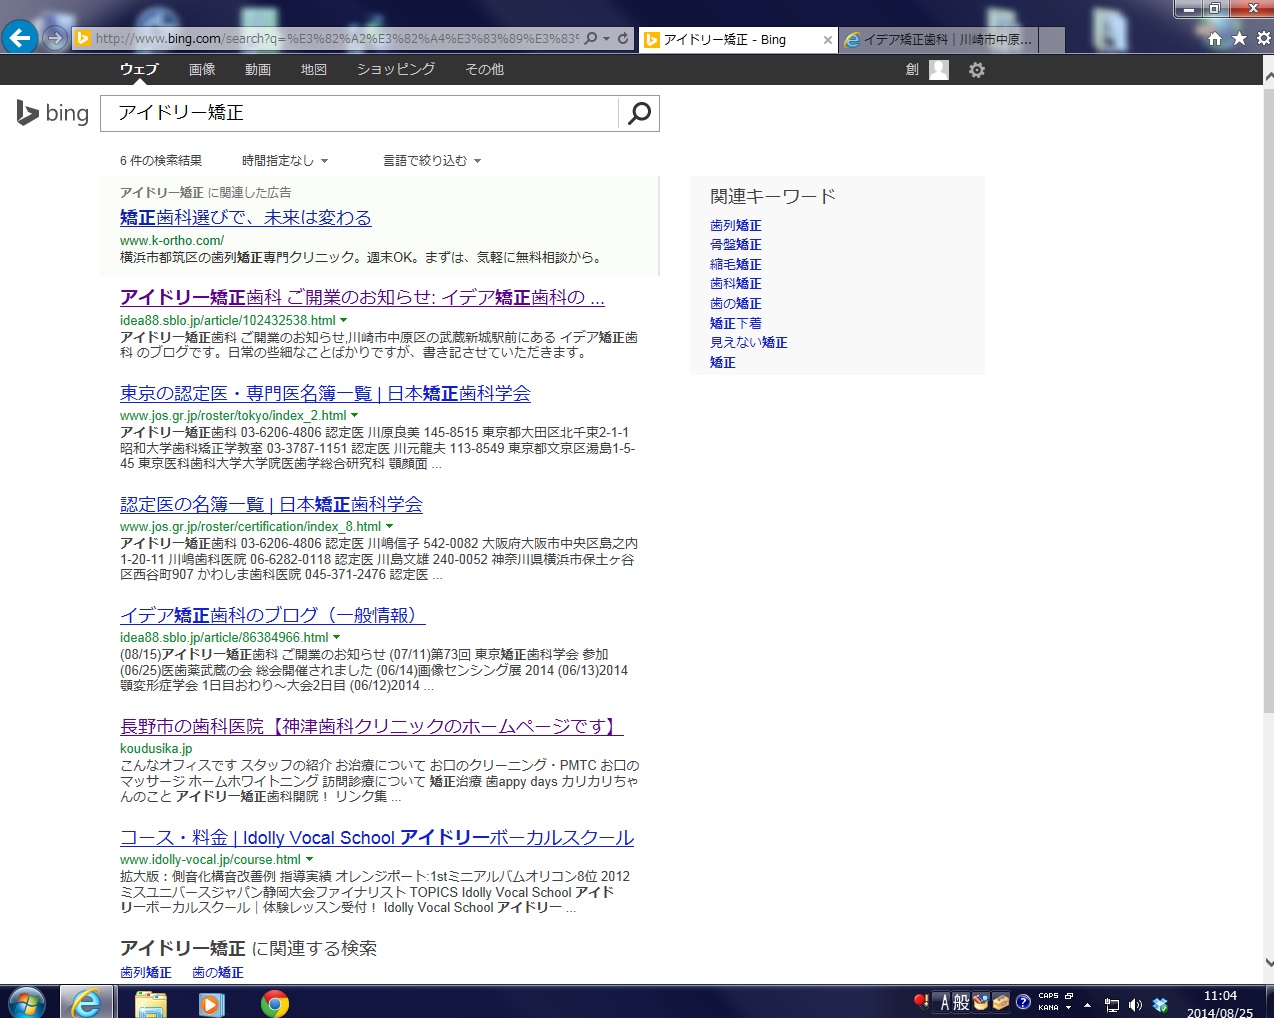Switch to the ショッピング shopping tab
Screen dimensions: 1274x1018
click(x=396, y=70)
